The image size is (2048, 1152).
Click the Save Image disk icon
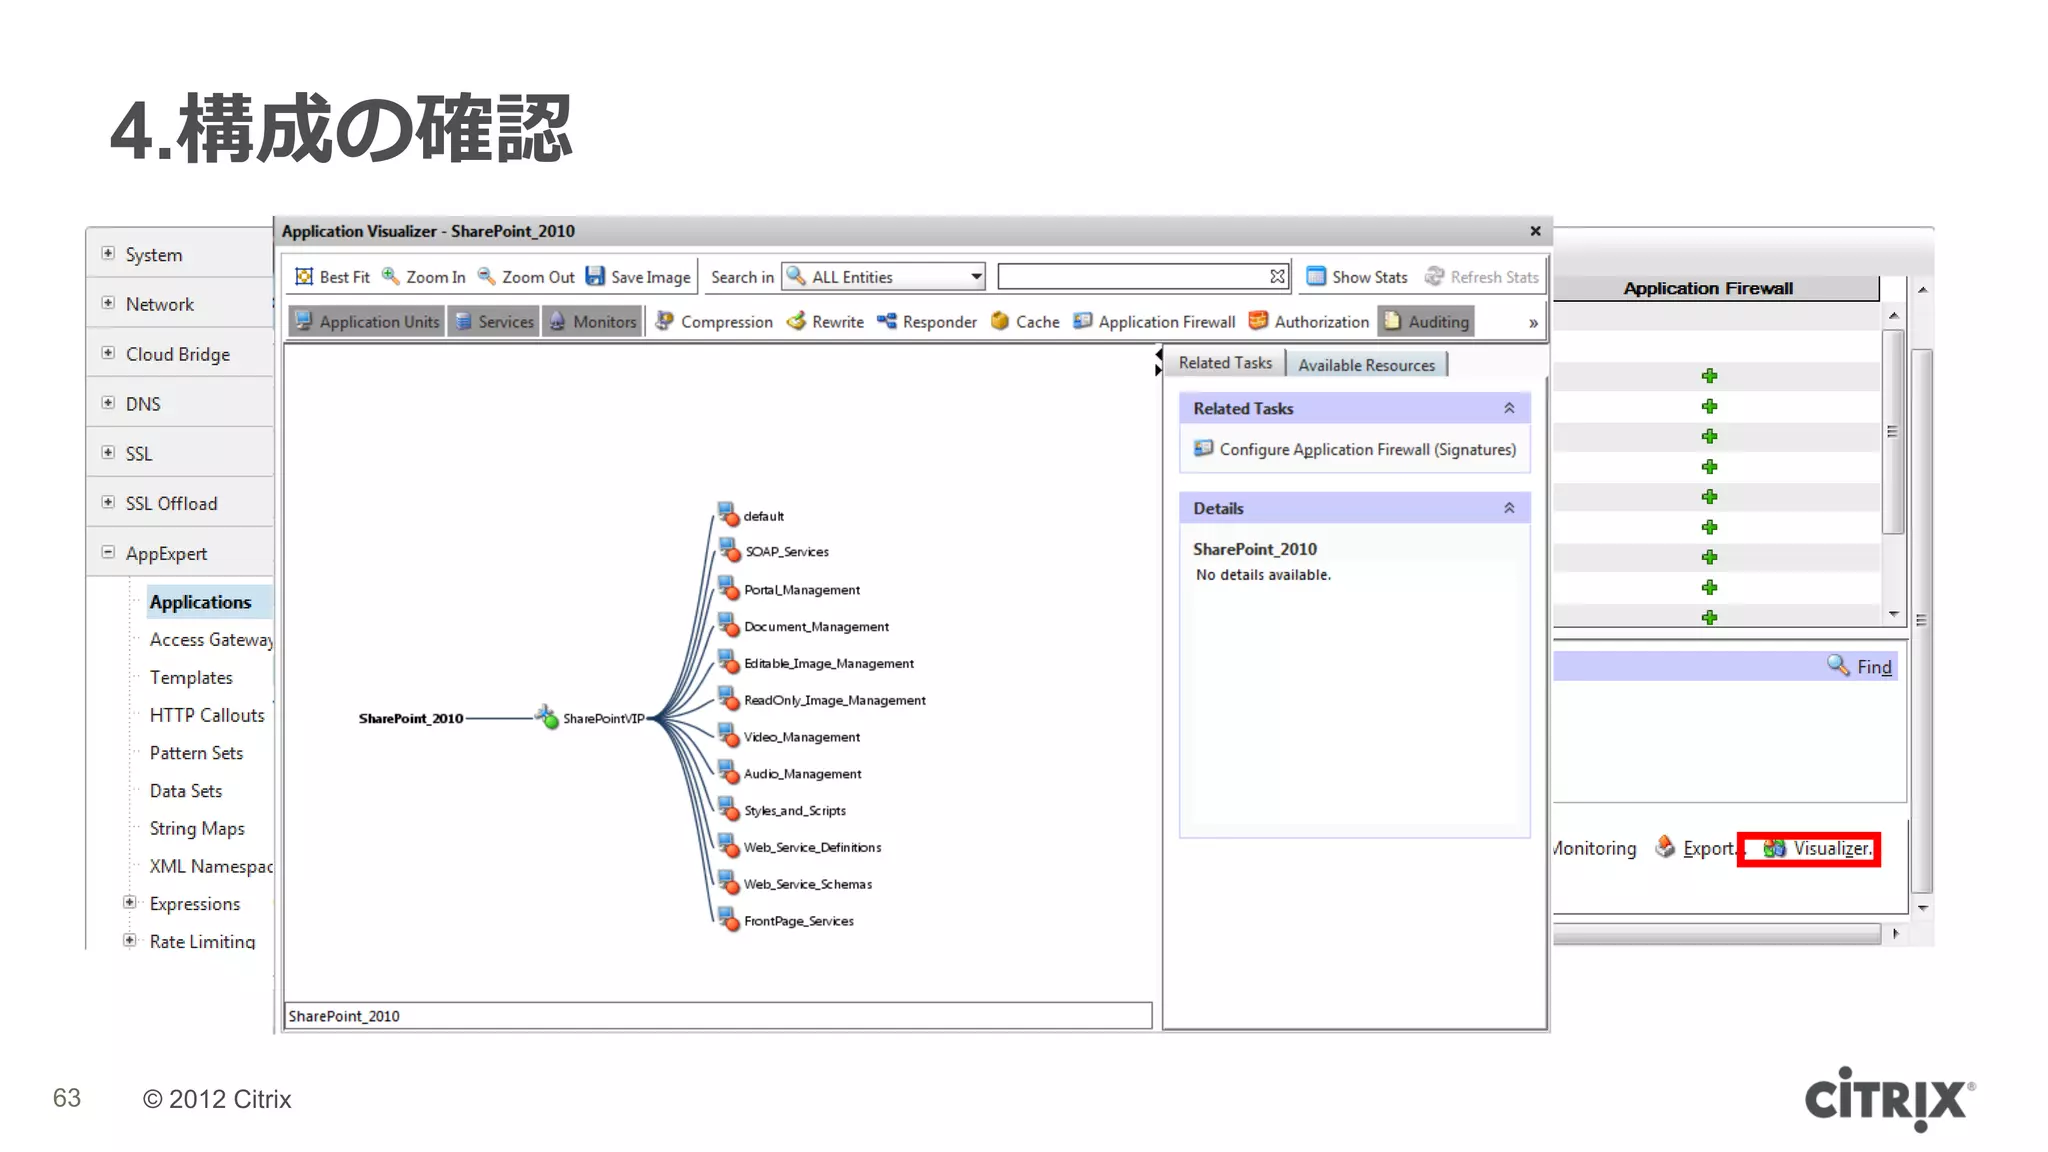point(595,276)
